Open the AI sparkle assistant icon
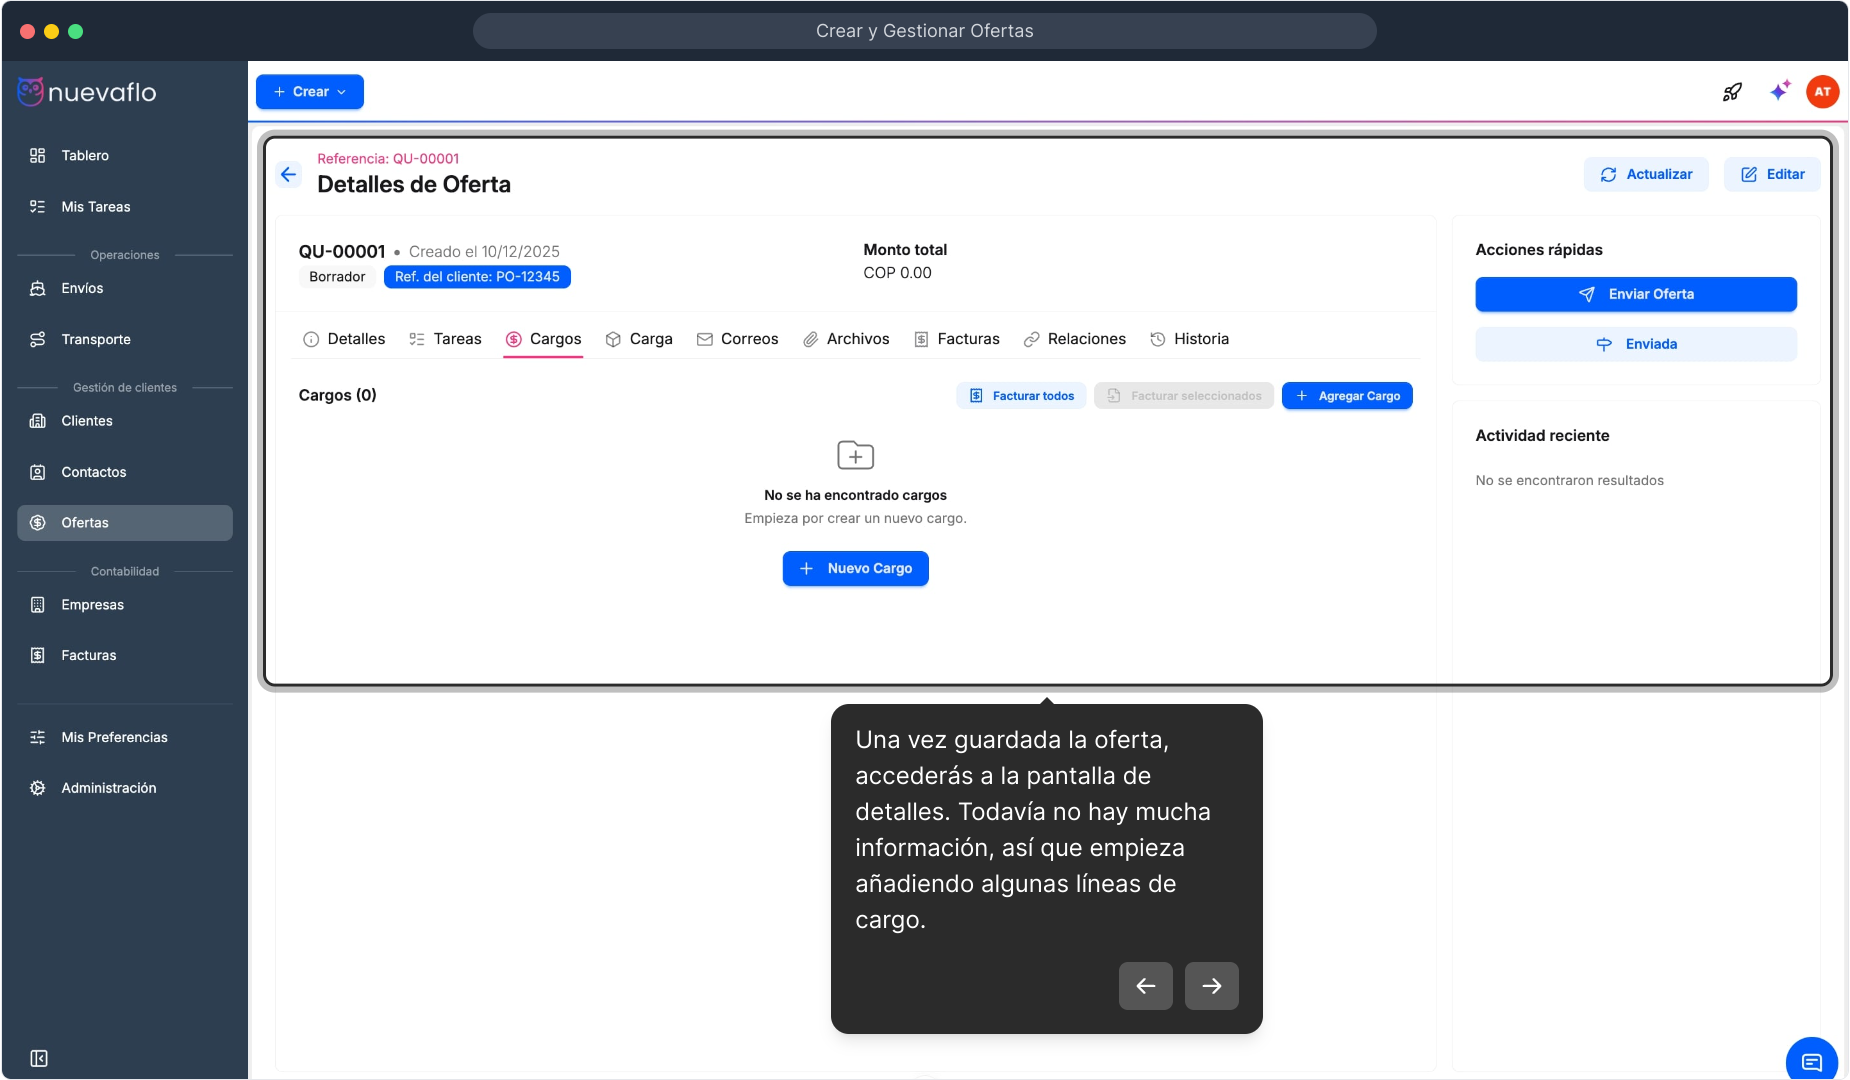 [x=1780, y=92]
